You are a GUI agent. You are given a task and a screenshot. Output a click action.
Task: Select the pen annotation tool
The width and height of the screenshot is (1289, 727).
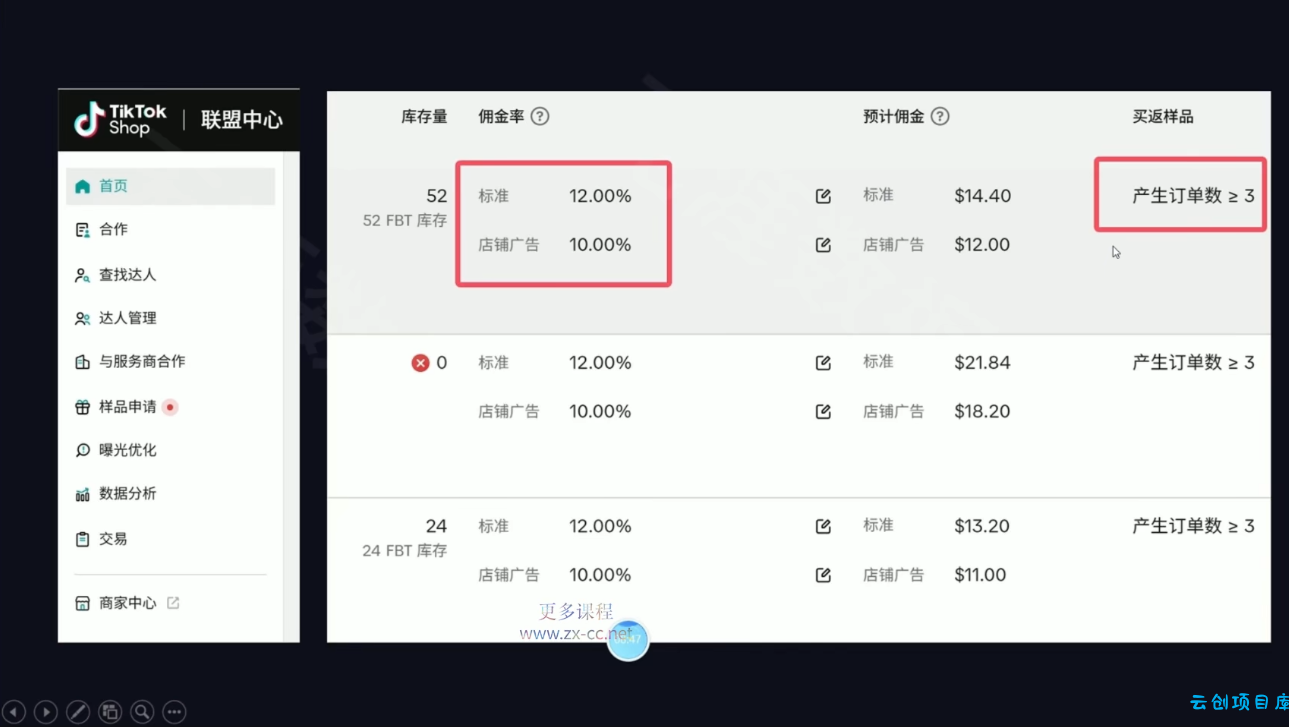[x=78, y=711]
